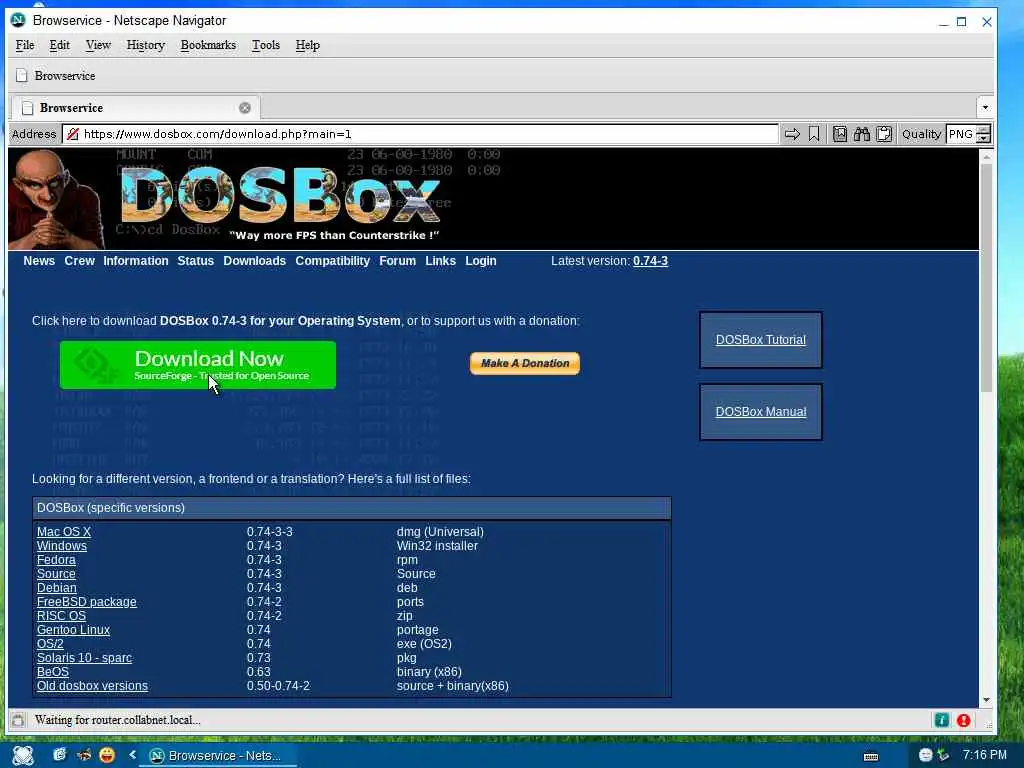Image resolution: width=1024 pixels, height=768 pixels.
Task: Click the green info icon in the status bar
Action: point(942,720)
